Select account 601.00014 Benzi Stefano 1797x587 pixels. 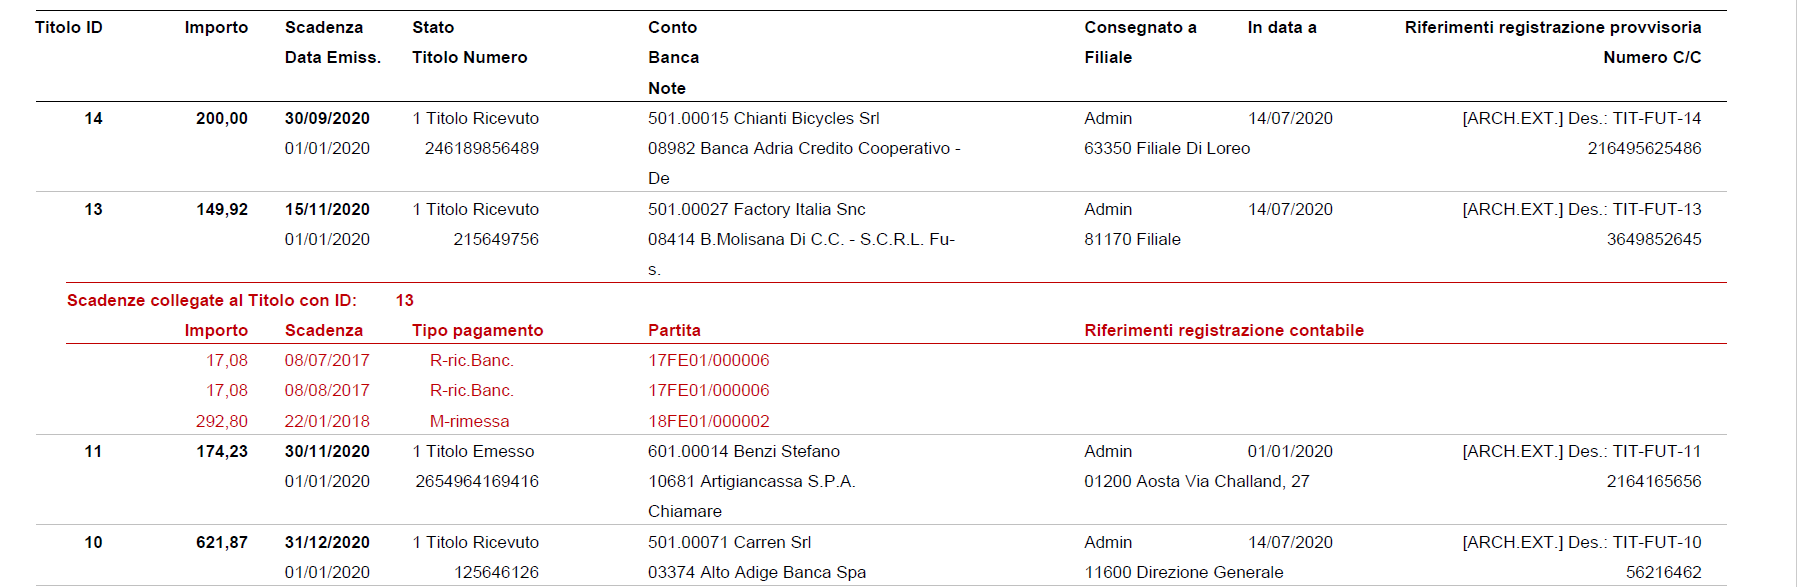(x=743, y=452)
